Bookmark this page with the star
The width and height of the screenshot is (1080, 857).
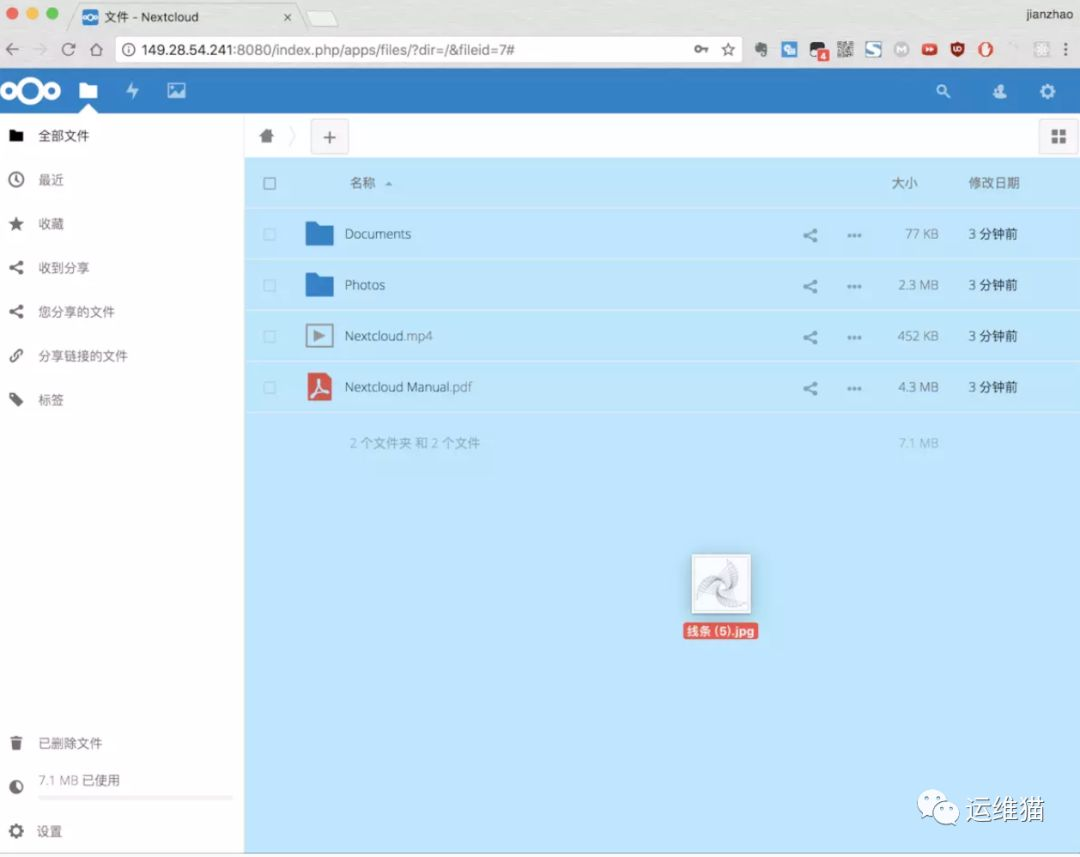point(728,50)
